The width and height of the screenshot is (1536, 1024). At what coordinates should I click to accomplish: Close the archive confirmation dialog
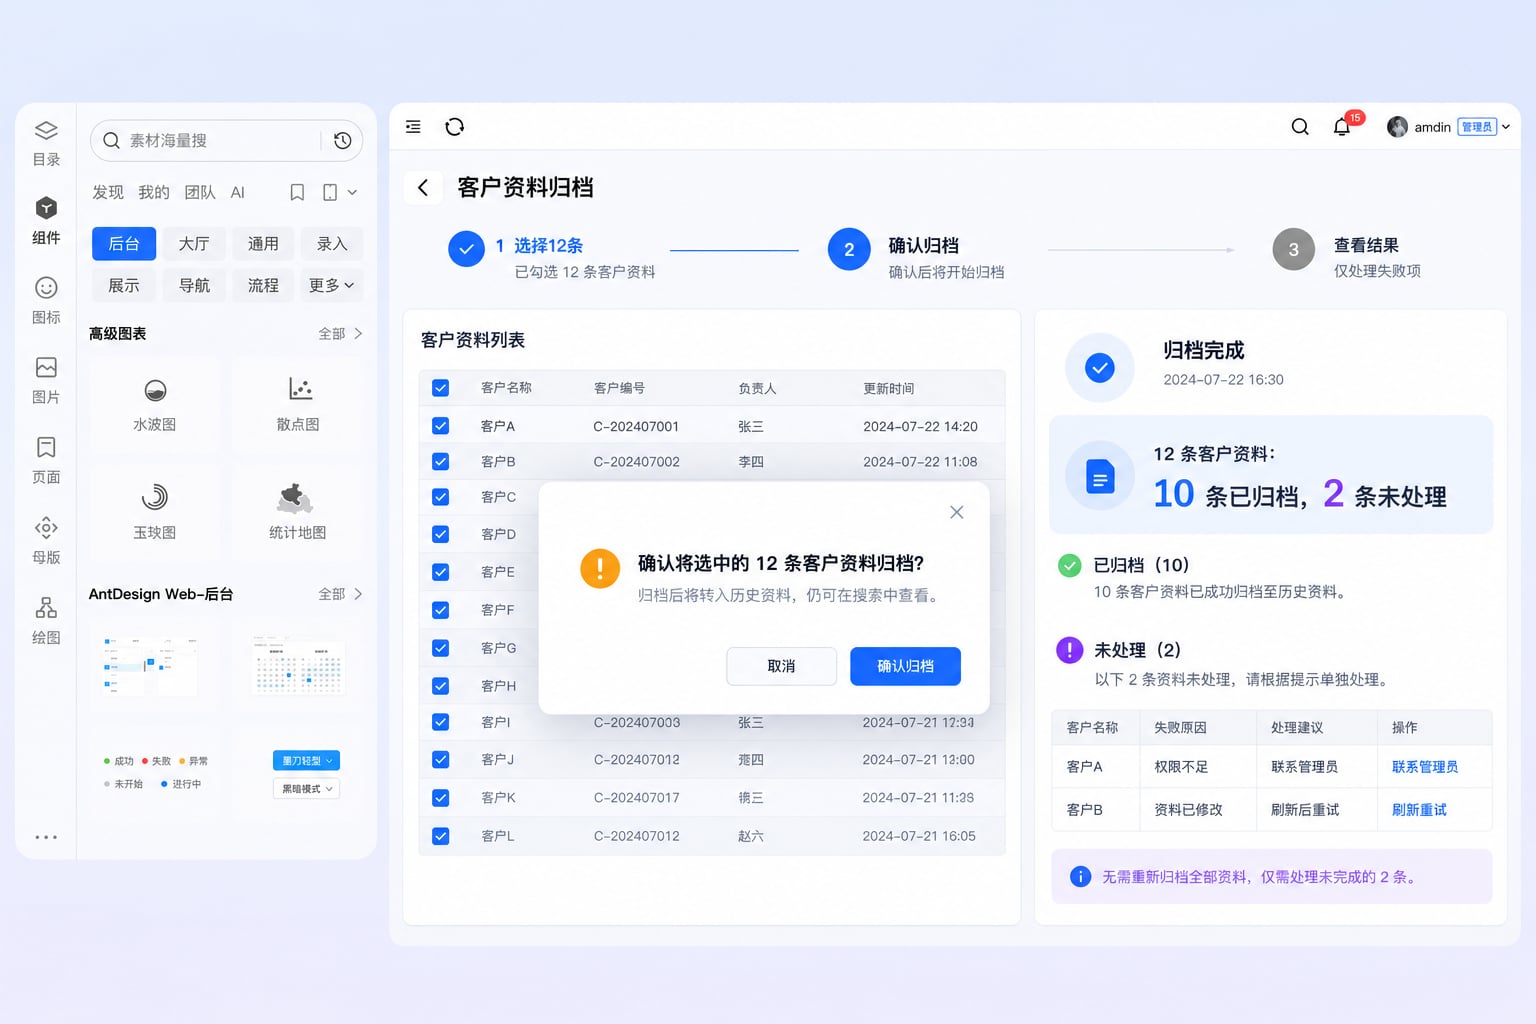(957, 512)
